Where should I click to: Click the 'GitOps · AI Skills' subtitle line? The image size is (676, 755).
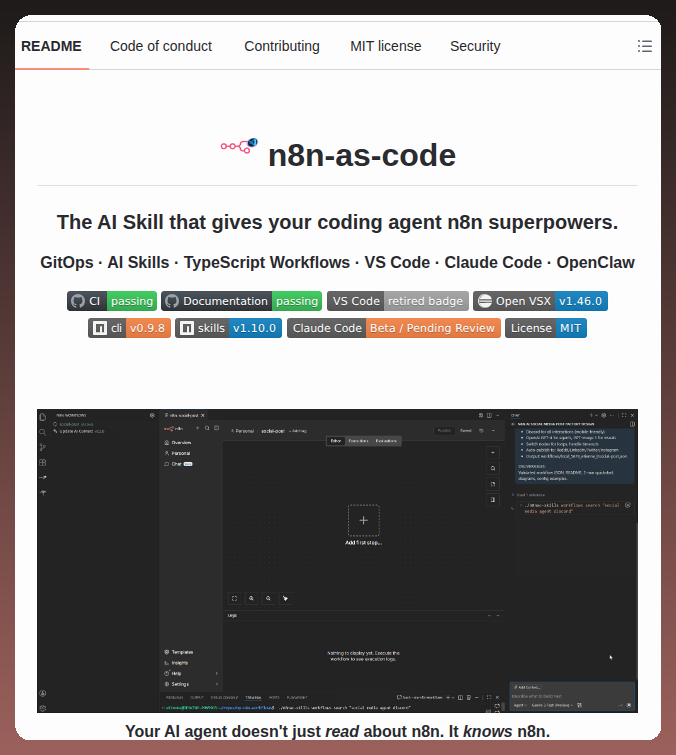point(338,262)
